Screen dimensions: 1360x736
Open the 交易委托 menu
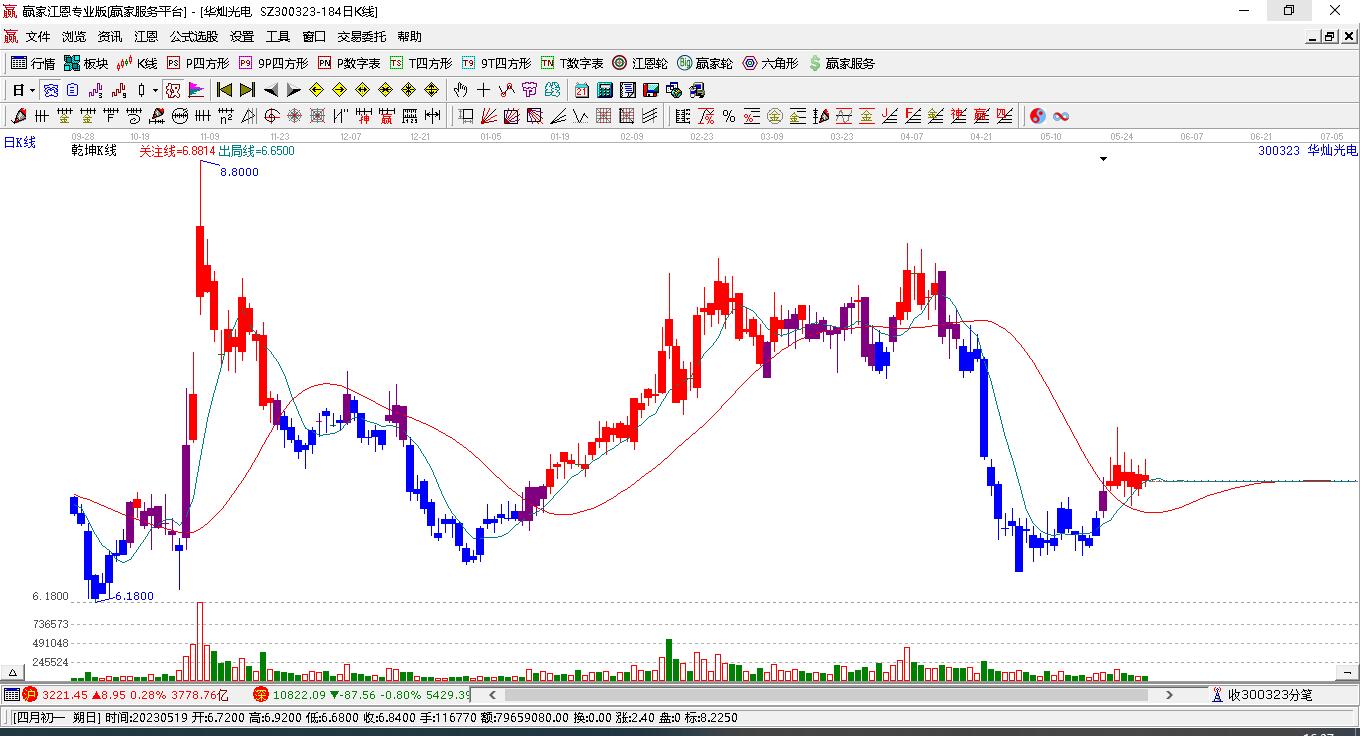coord(361,37)
